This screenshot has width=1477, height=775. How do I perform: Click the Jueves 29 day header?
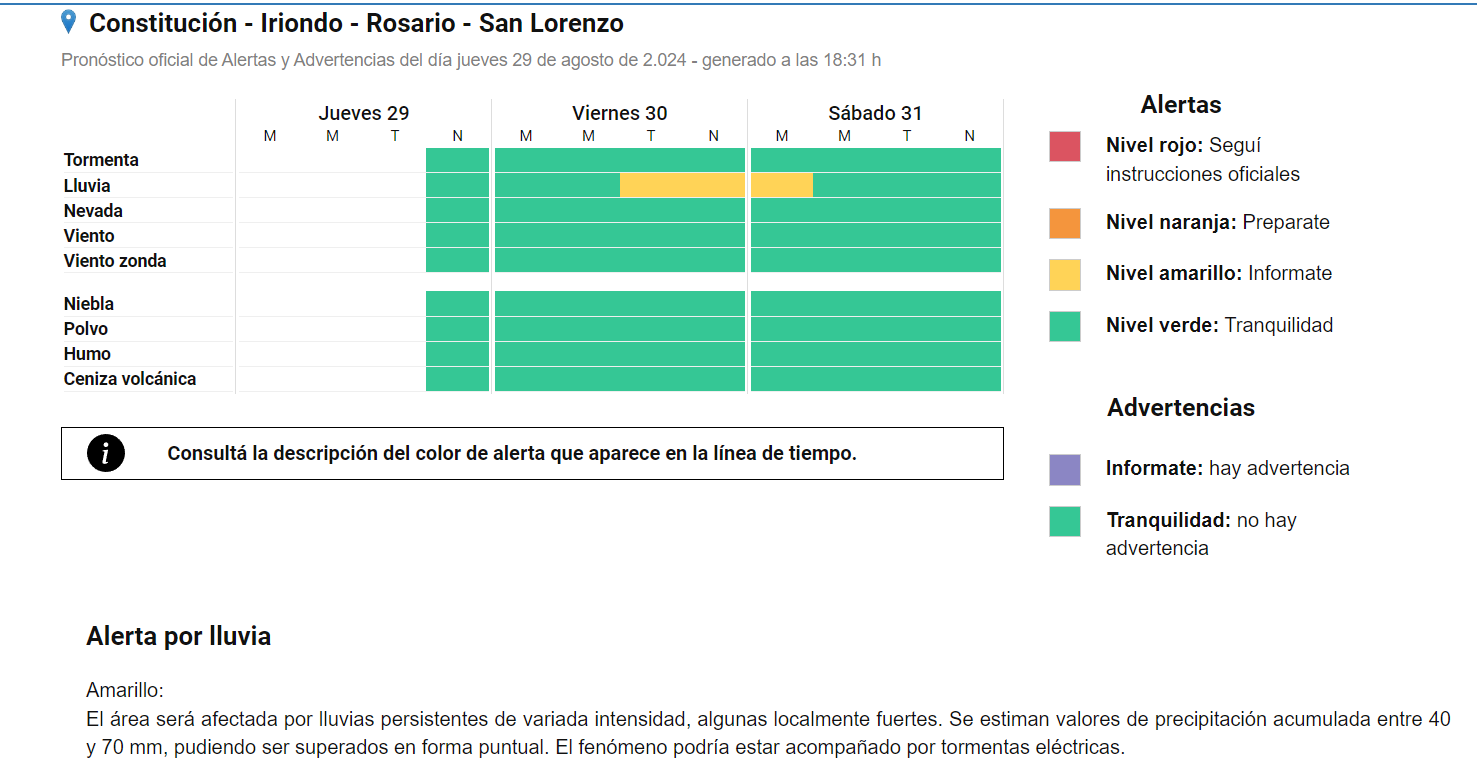[364, 113]
